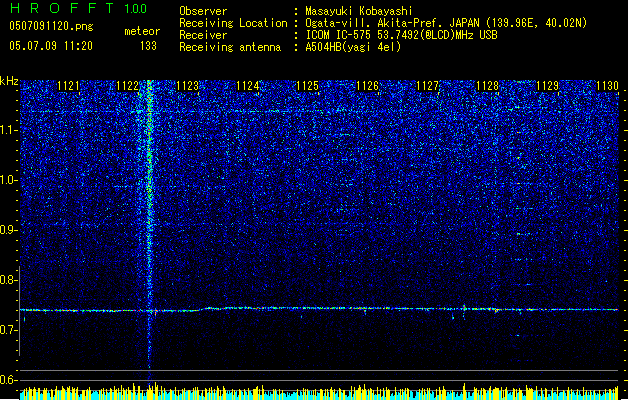
Task: Click time marker 1128
Action: [487, 86]
